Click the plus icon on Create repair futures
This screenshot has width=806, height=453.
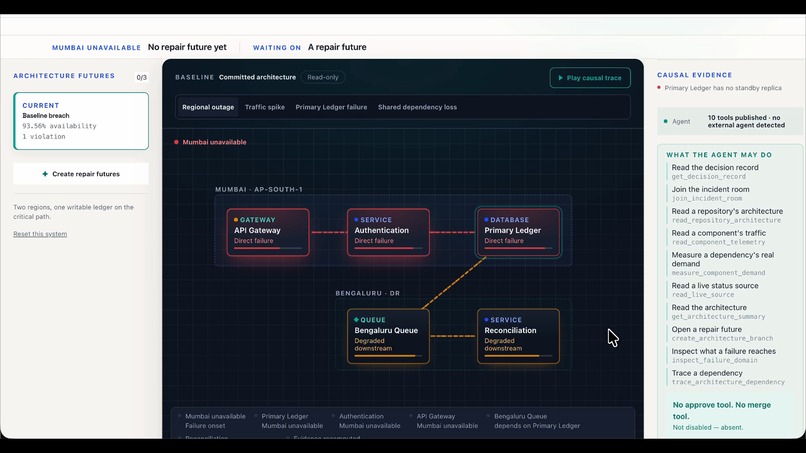(45, 174)
